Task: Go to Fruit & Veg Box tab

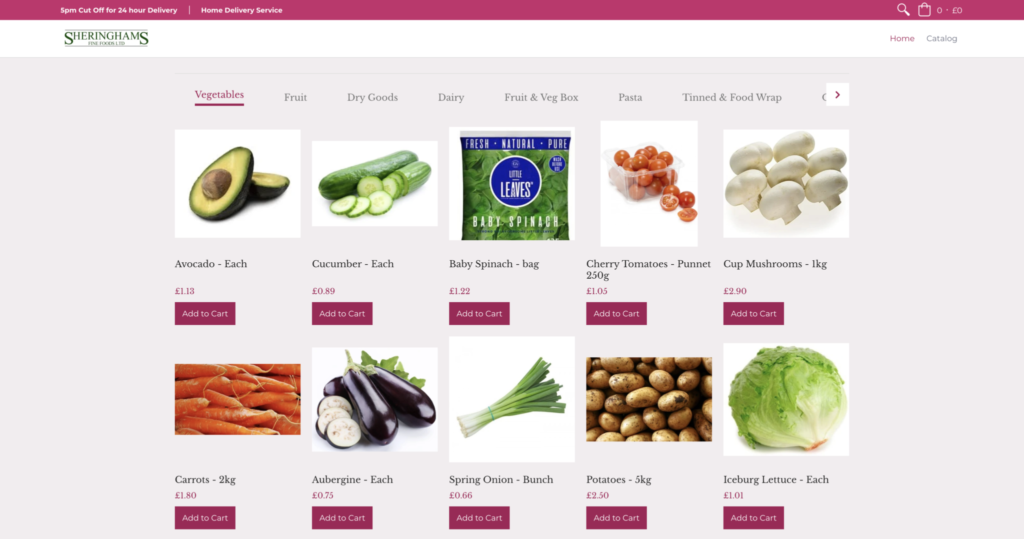Action: [x=541, y=97]
